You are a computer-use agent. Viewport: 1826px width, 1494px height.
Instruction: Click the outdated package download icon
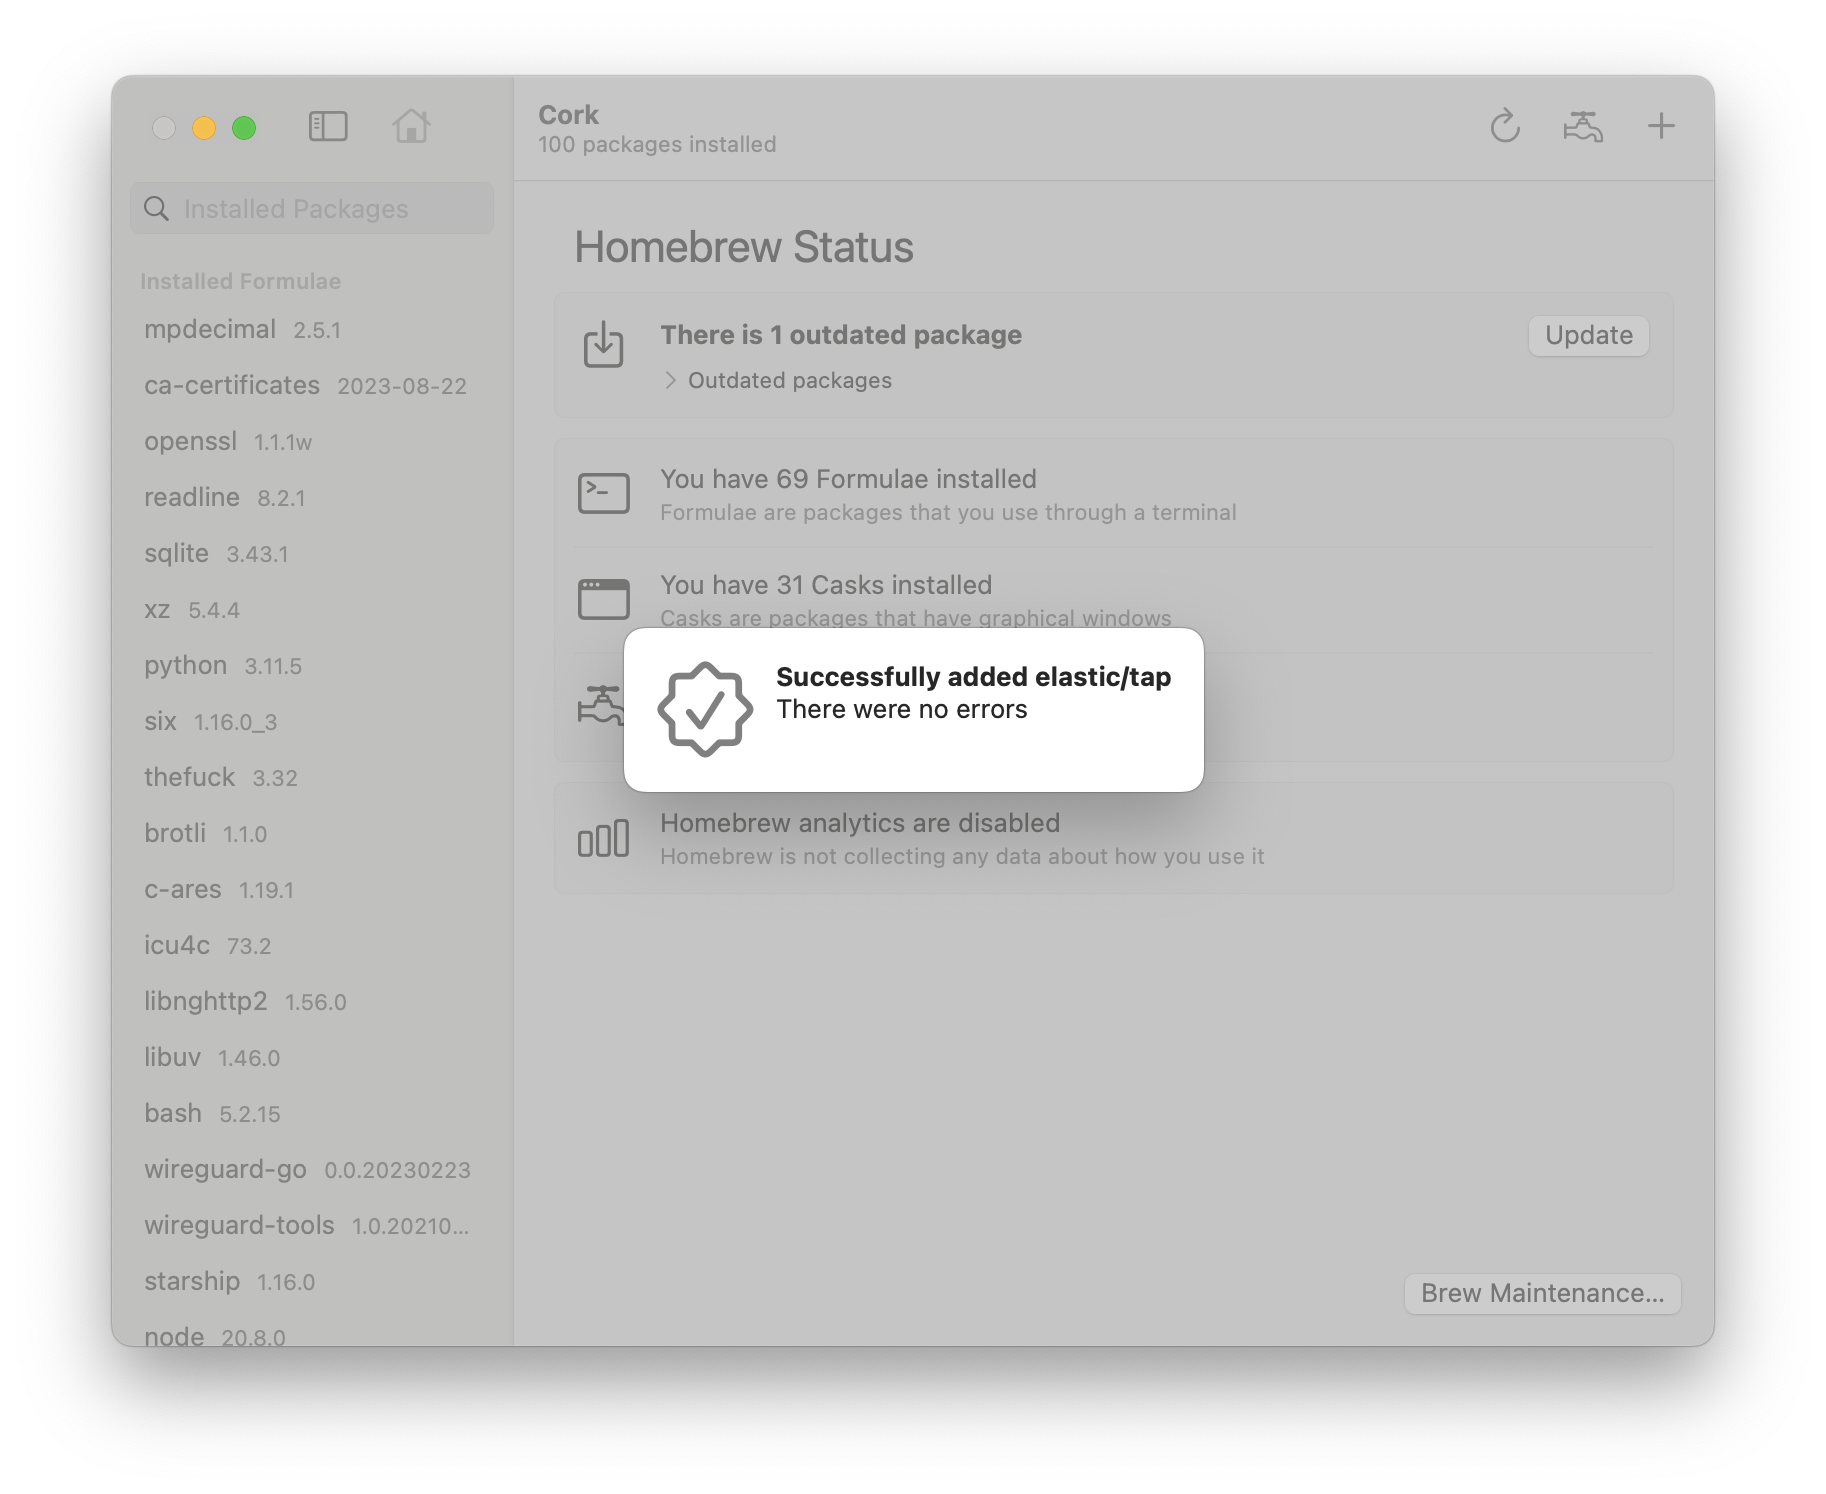click(603, 345)
